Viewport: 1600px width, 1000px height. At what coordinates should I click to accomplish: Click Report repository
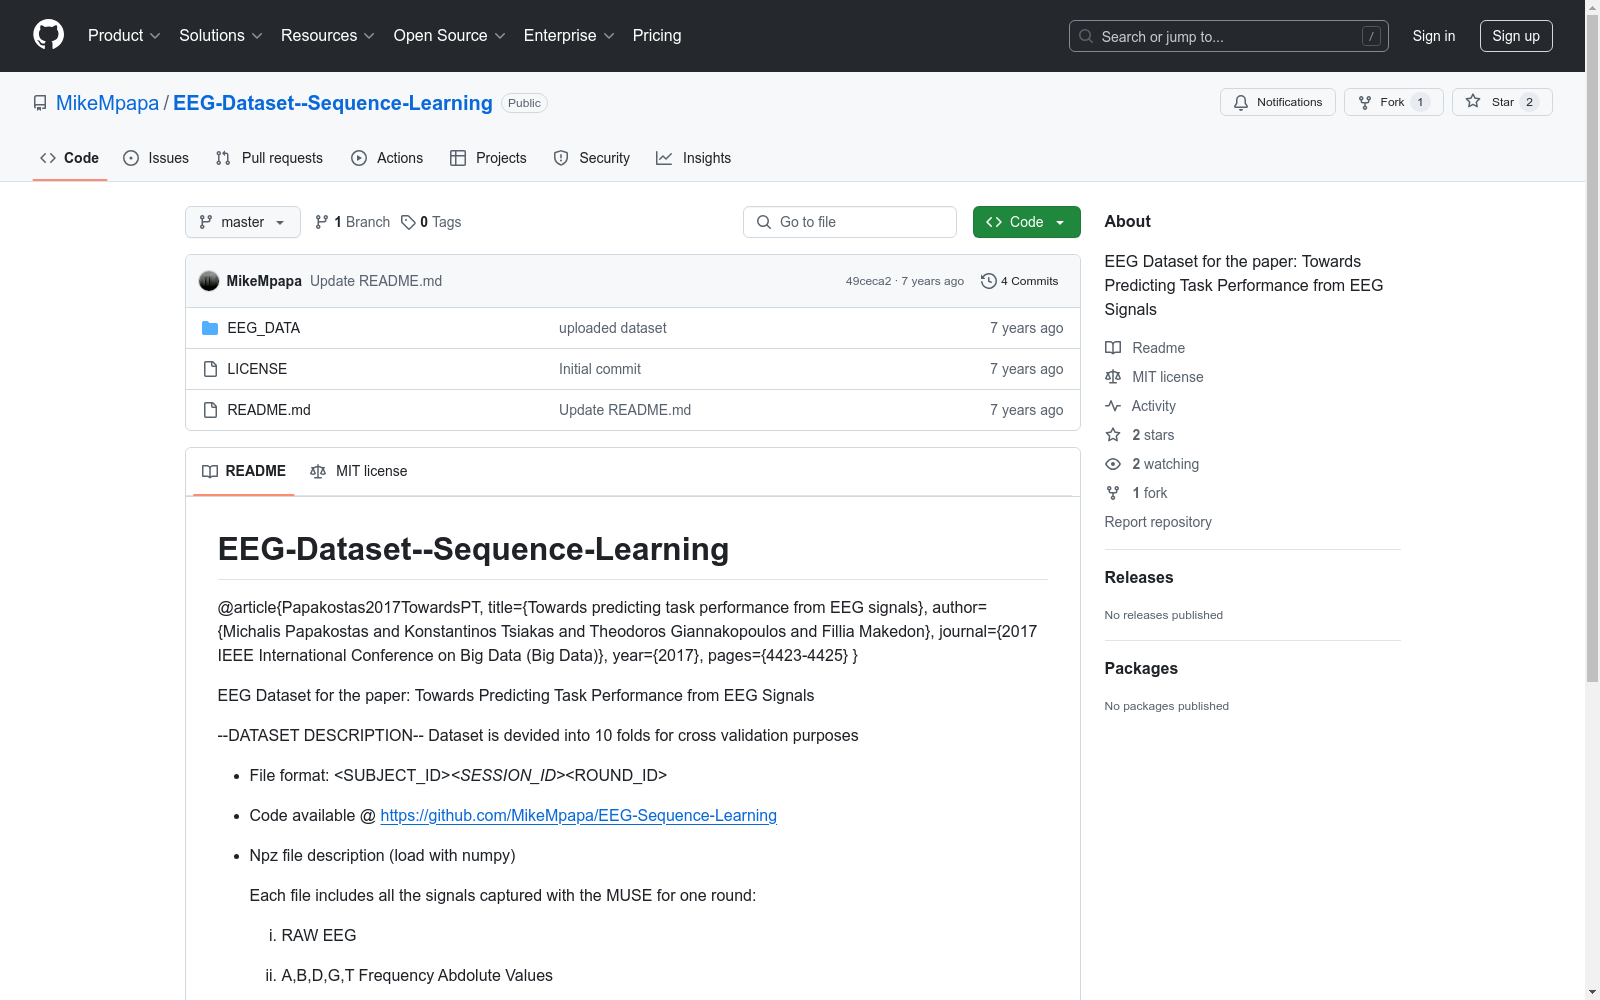[x=1158, y=522]
